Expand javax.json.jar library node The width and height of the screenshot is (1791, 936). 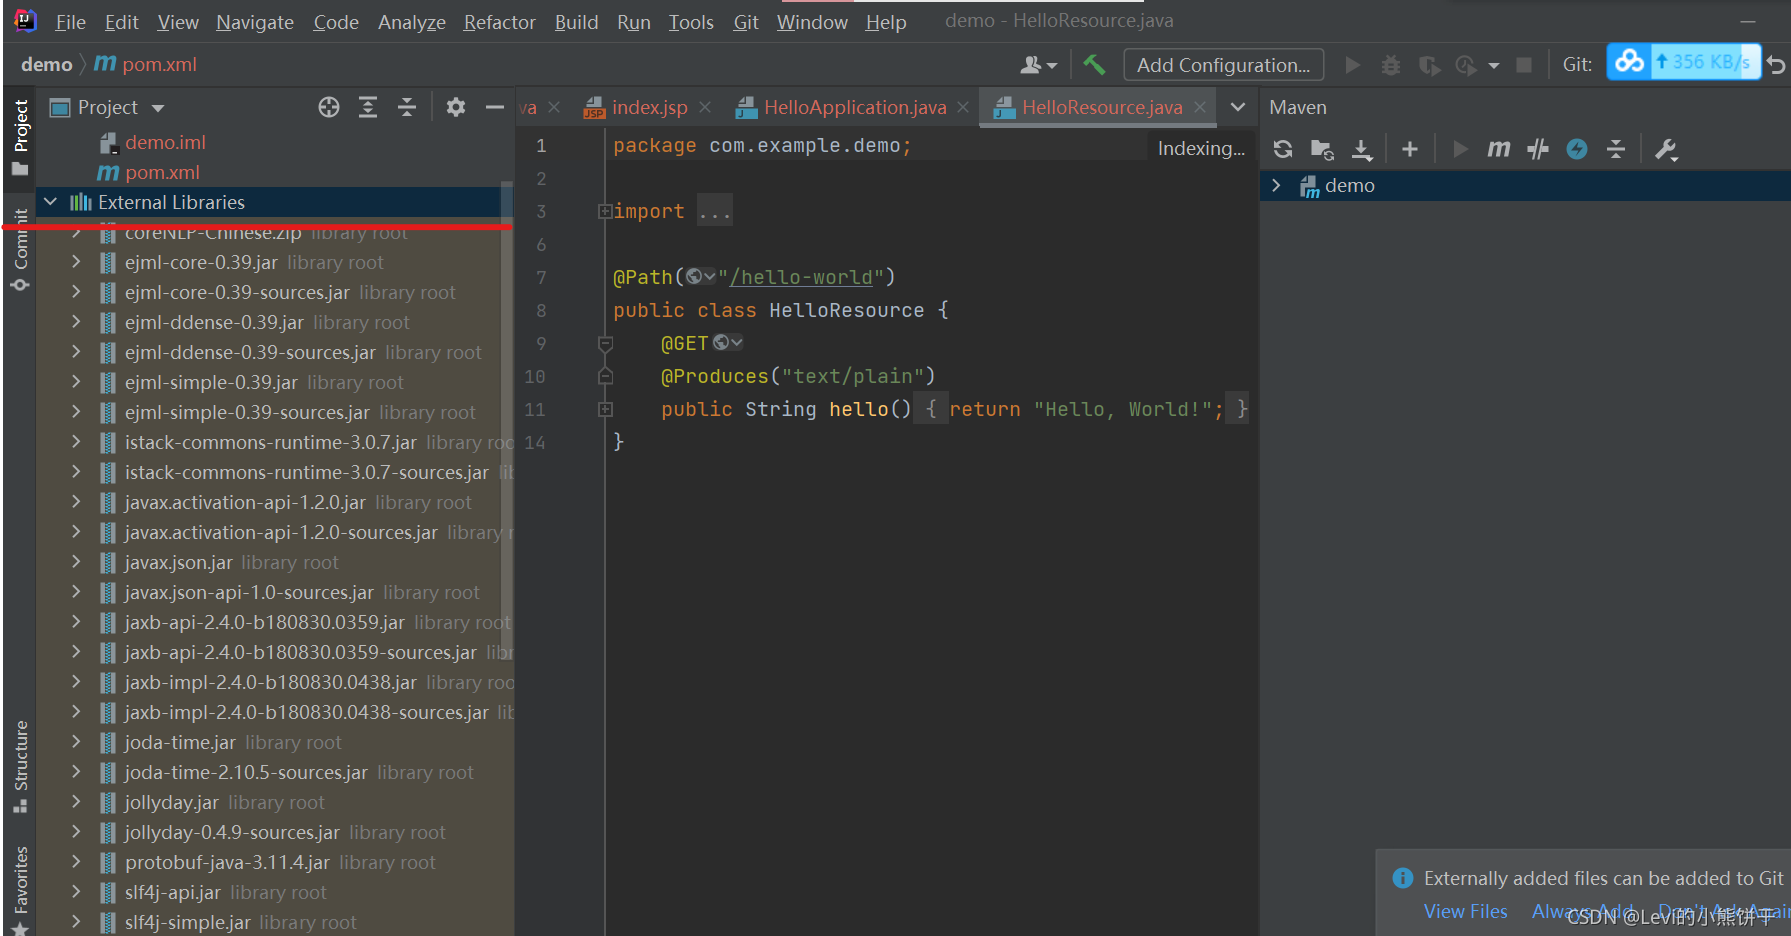point(76,562)
